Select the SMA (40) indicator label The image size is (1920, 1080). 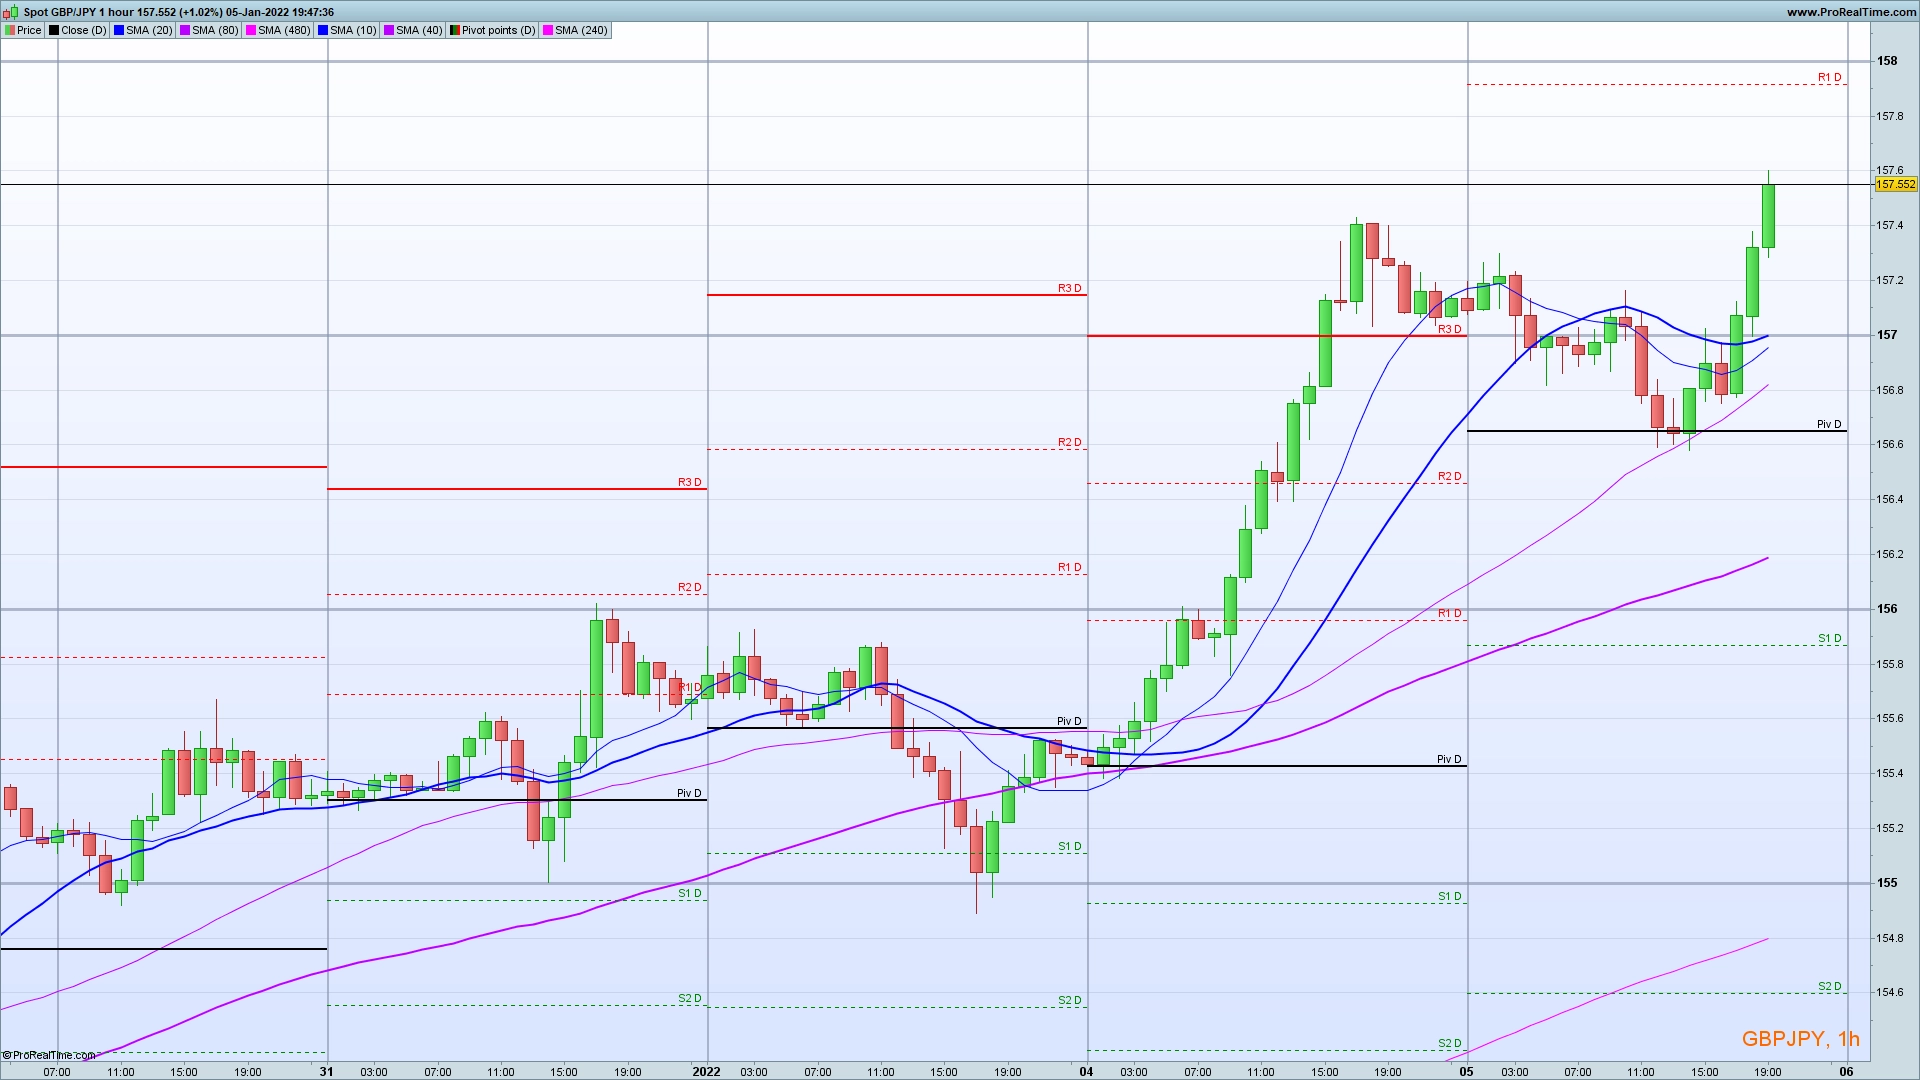click(419, 30)
